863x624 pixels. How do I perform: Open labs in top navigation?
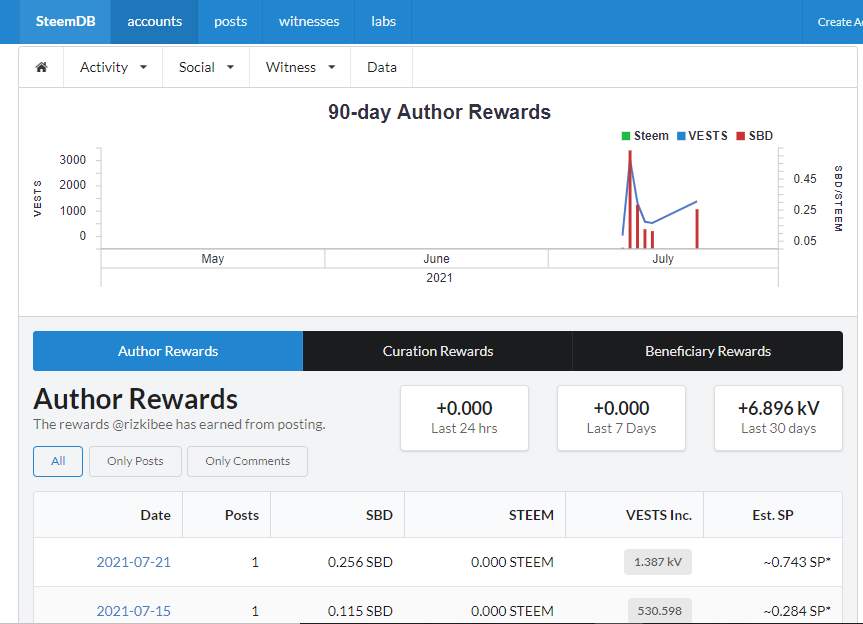pyautogui.click(x=384, y=21)
